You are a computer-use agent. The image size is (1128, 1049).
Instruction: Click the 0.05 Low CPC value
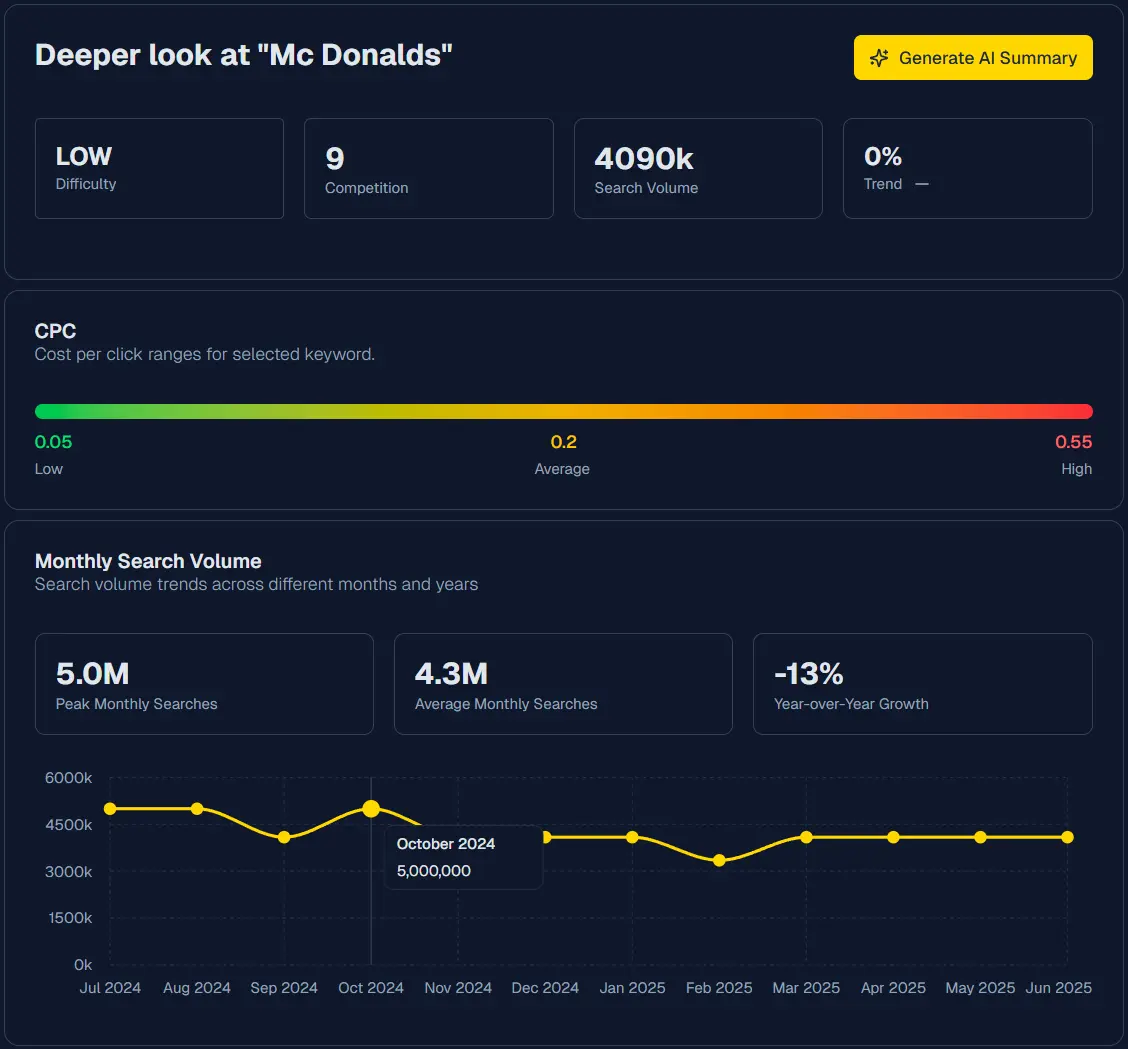click(53, 442)
